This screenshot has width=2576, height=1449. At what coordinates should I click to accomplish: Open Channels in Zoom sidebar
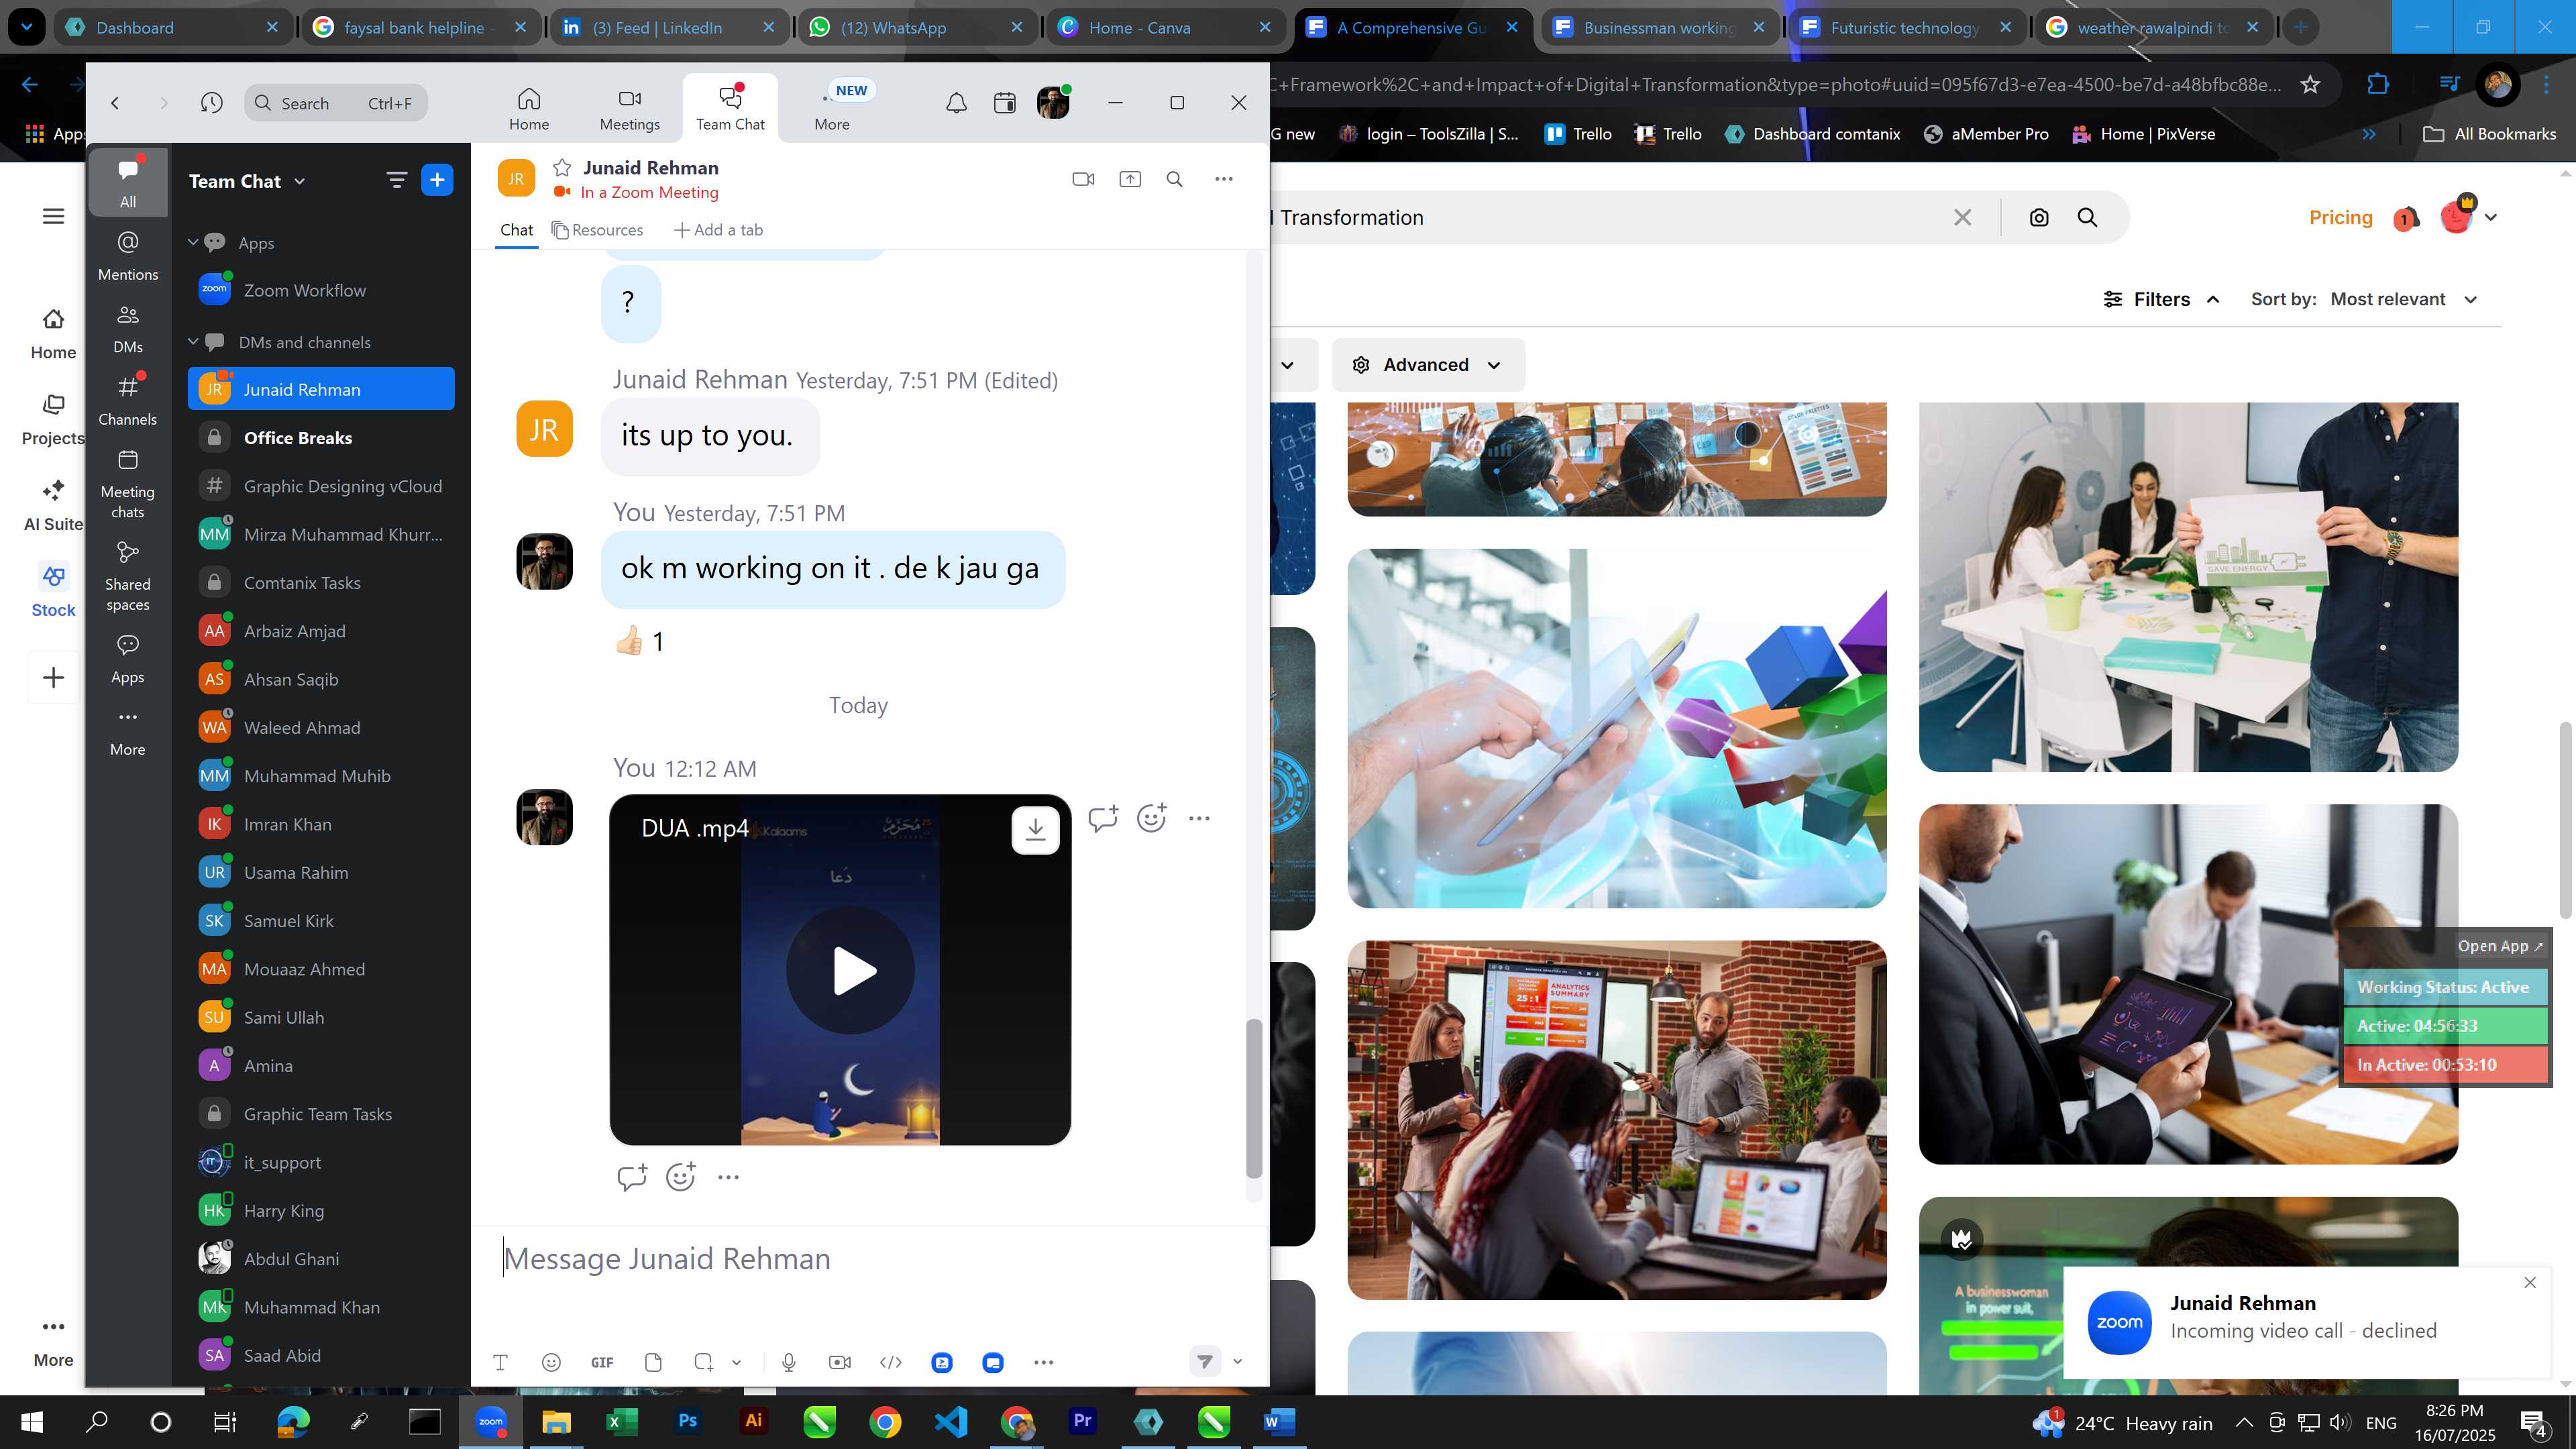pos(128,400)
